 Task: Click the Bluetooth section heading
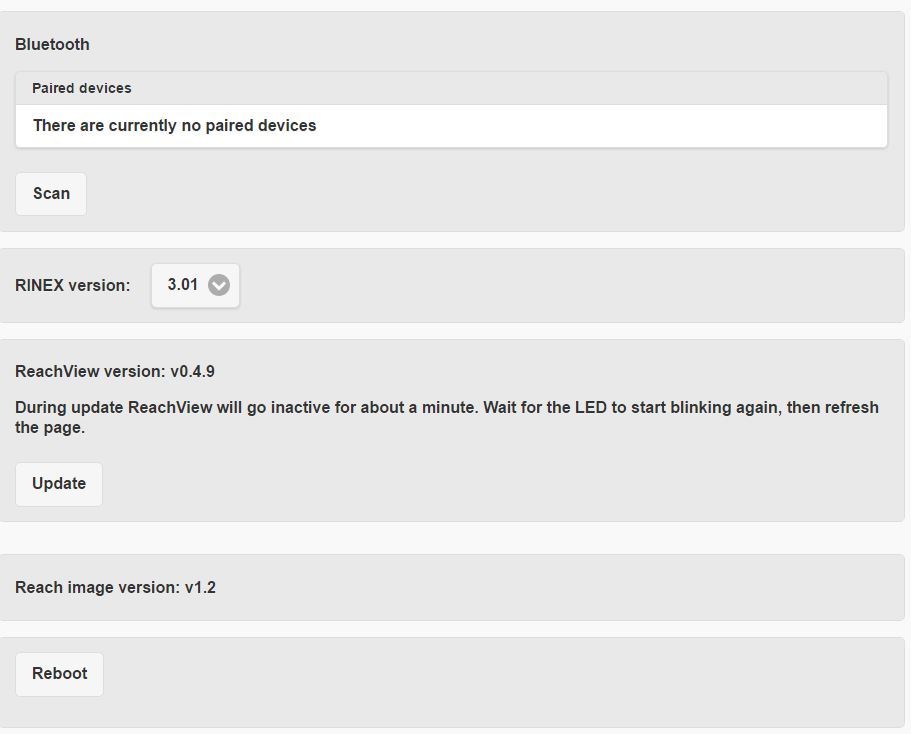pyautogui.click(x=52, y=45)
